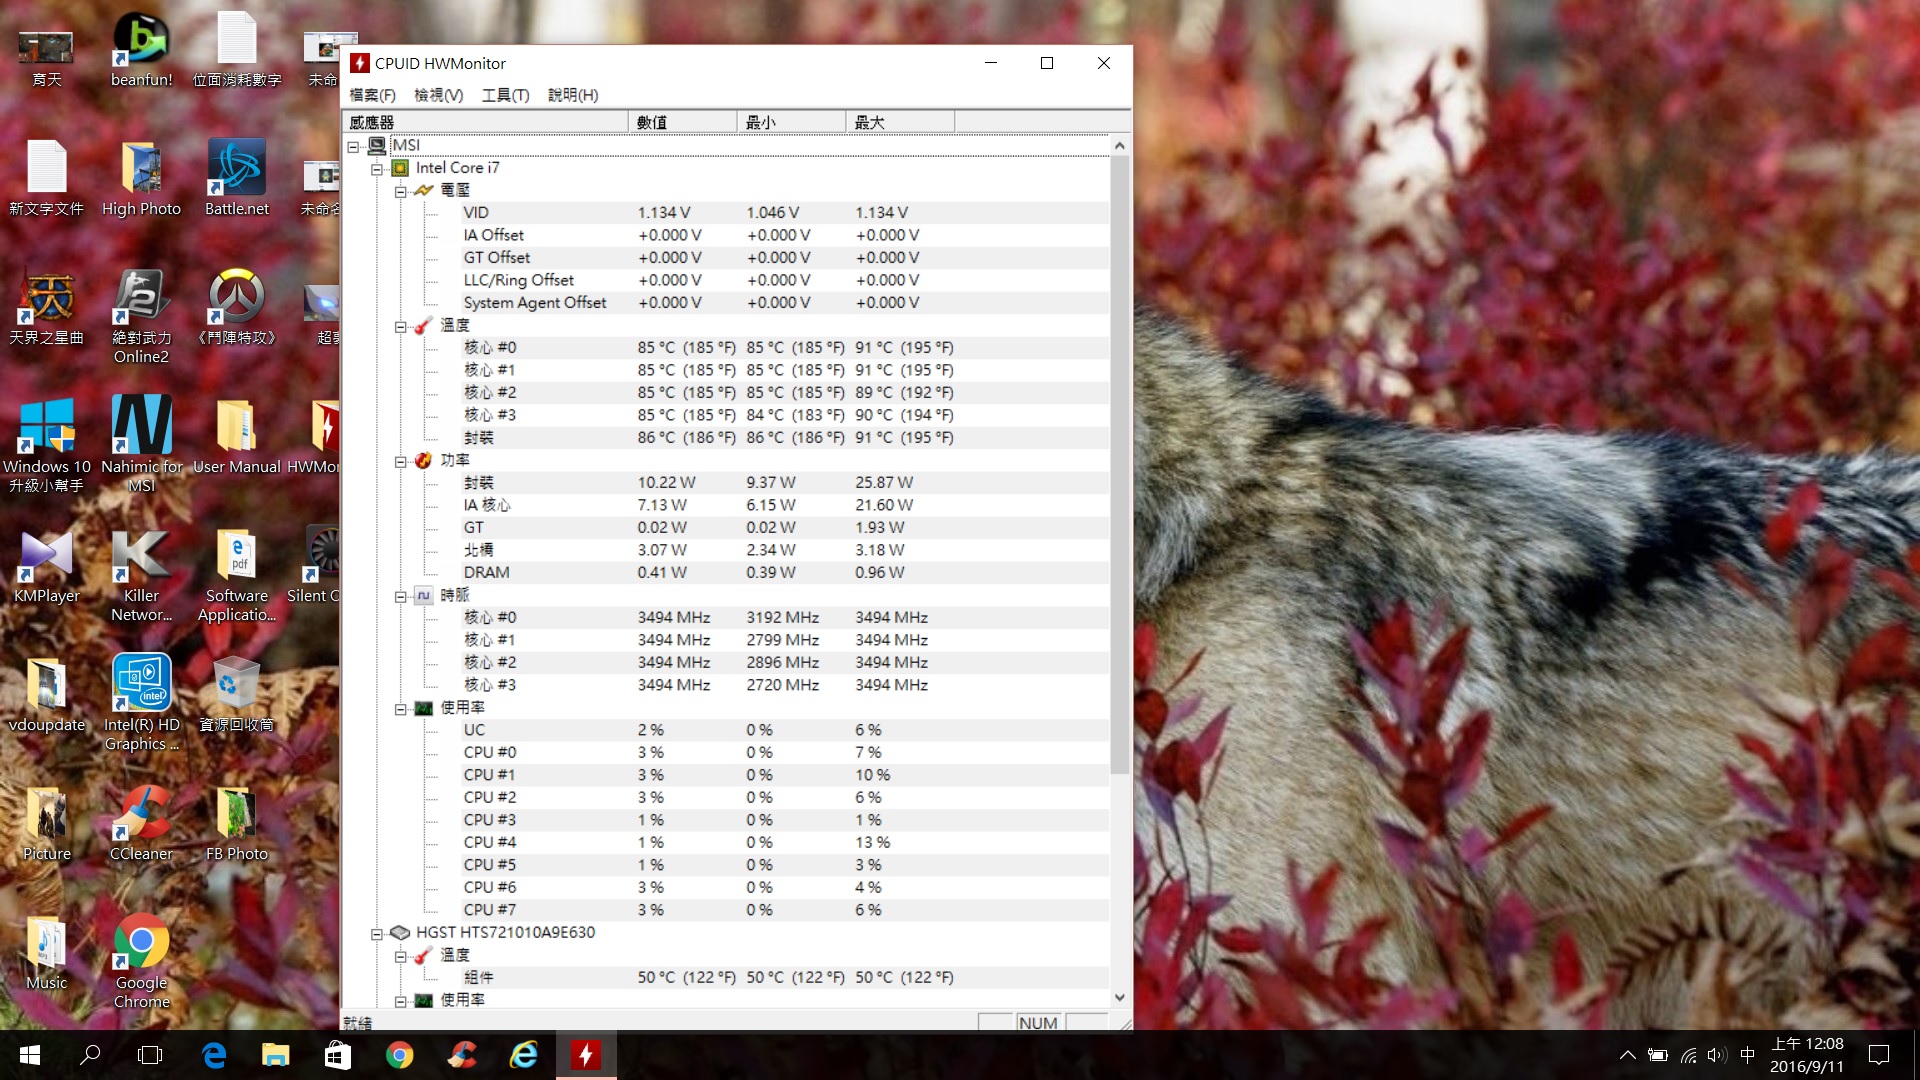Show hidden system tray icons
The width and height of the screenshot is (1920, 1080).
[x=1627, y=1055]
